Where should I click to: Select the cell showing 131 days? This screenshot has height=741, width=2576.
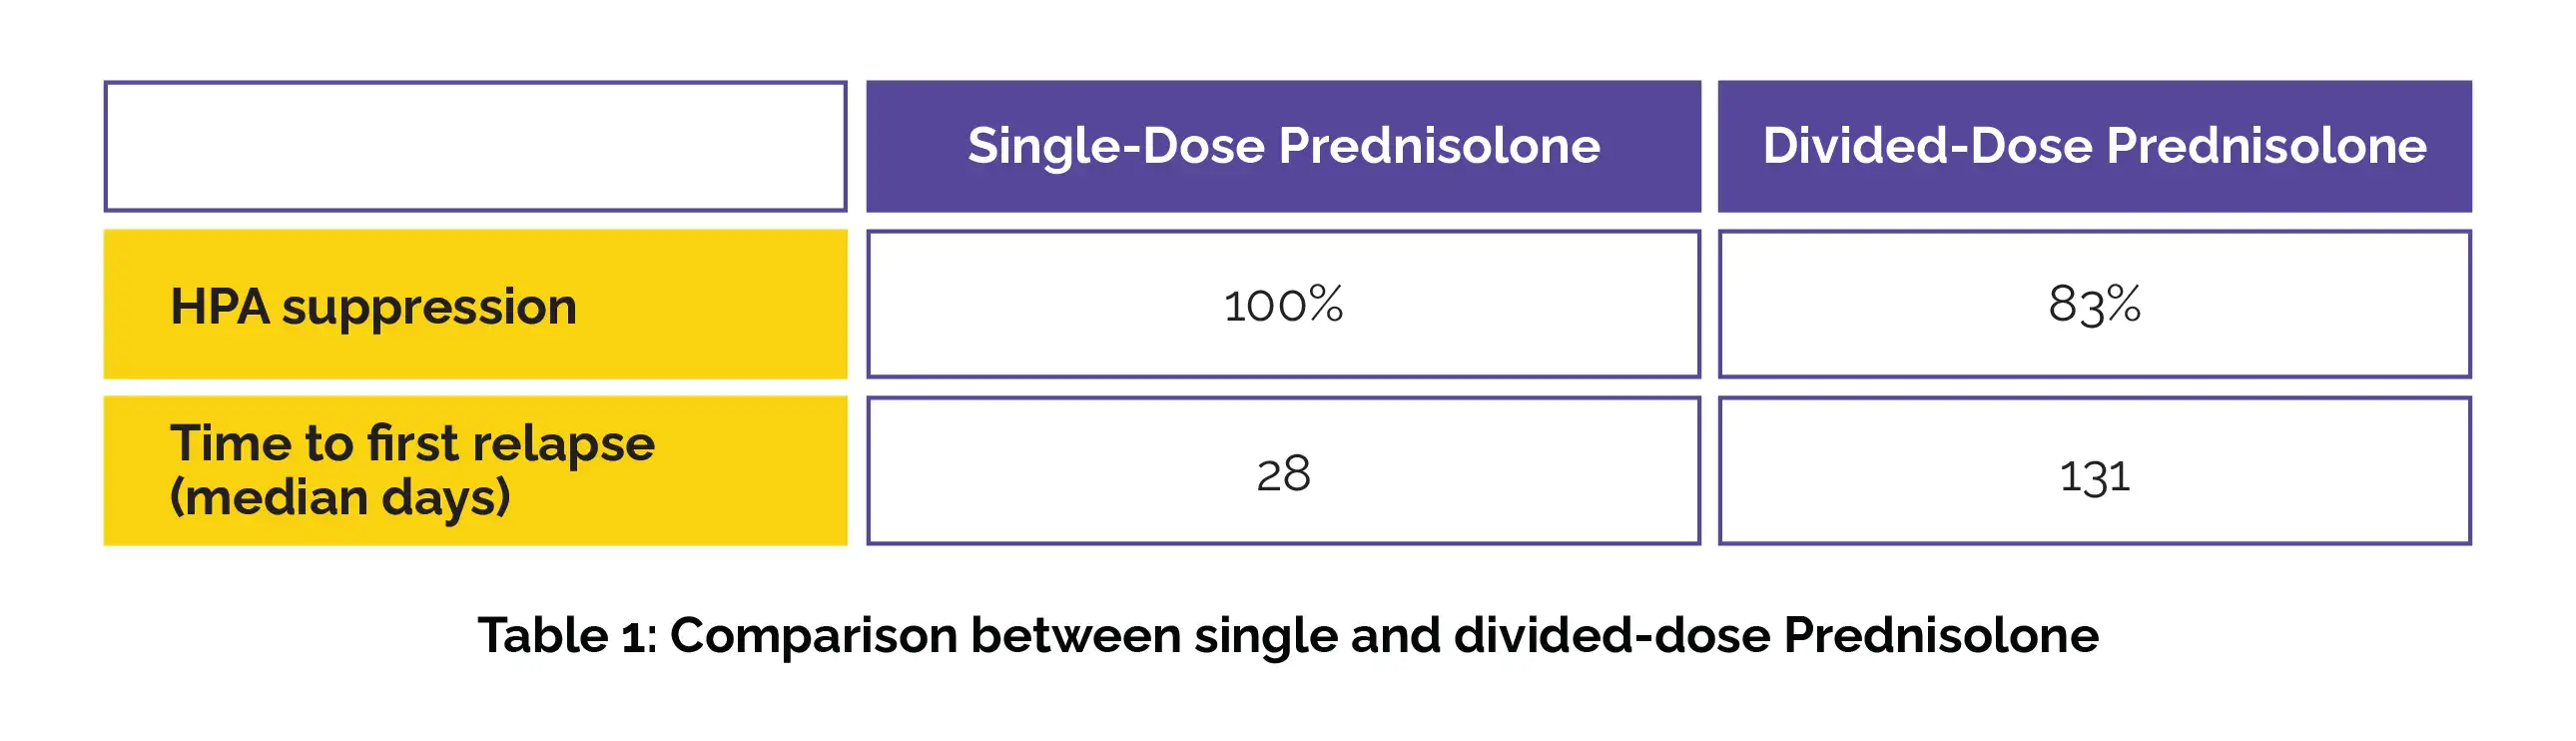tap(2094, 475)
